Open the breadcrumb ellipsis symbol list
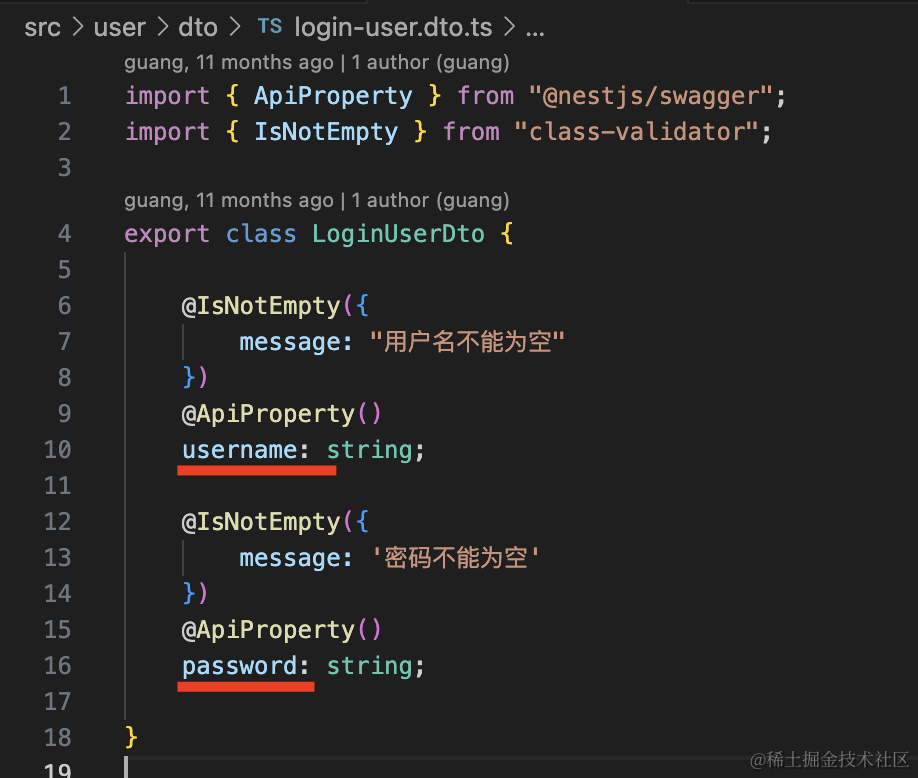This screenshot has height=778, width=918. click(x=535, y=33)
